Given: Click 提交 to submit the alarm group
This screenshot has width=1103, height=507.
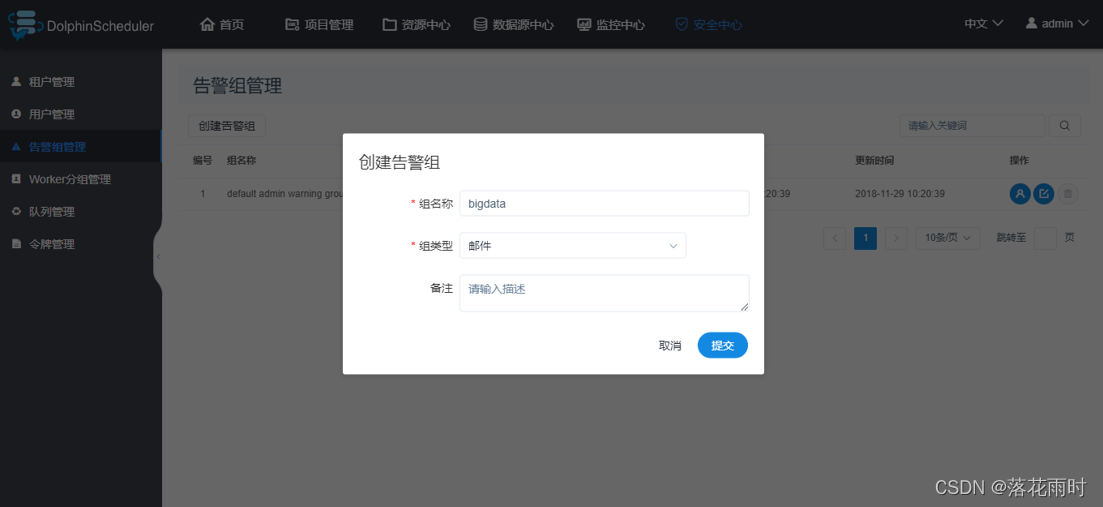Looking at the screenshot, I should coord(722,345).
